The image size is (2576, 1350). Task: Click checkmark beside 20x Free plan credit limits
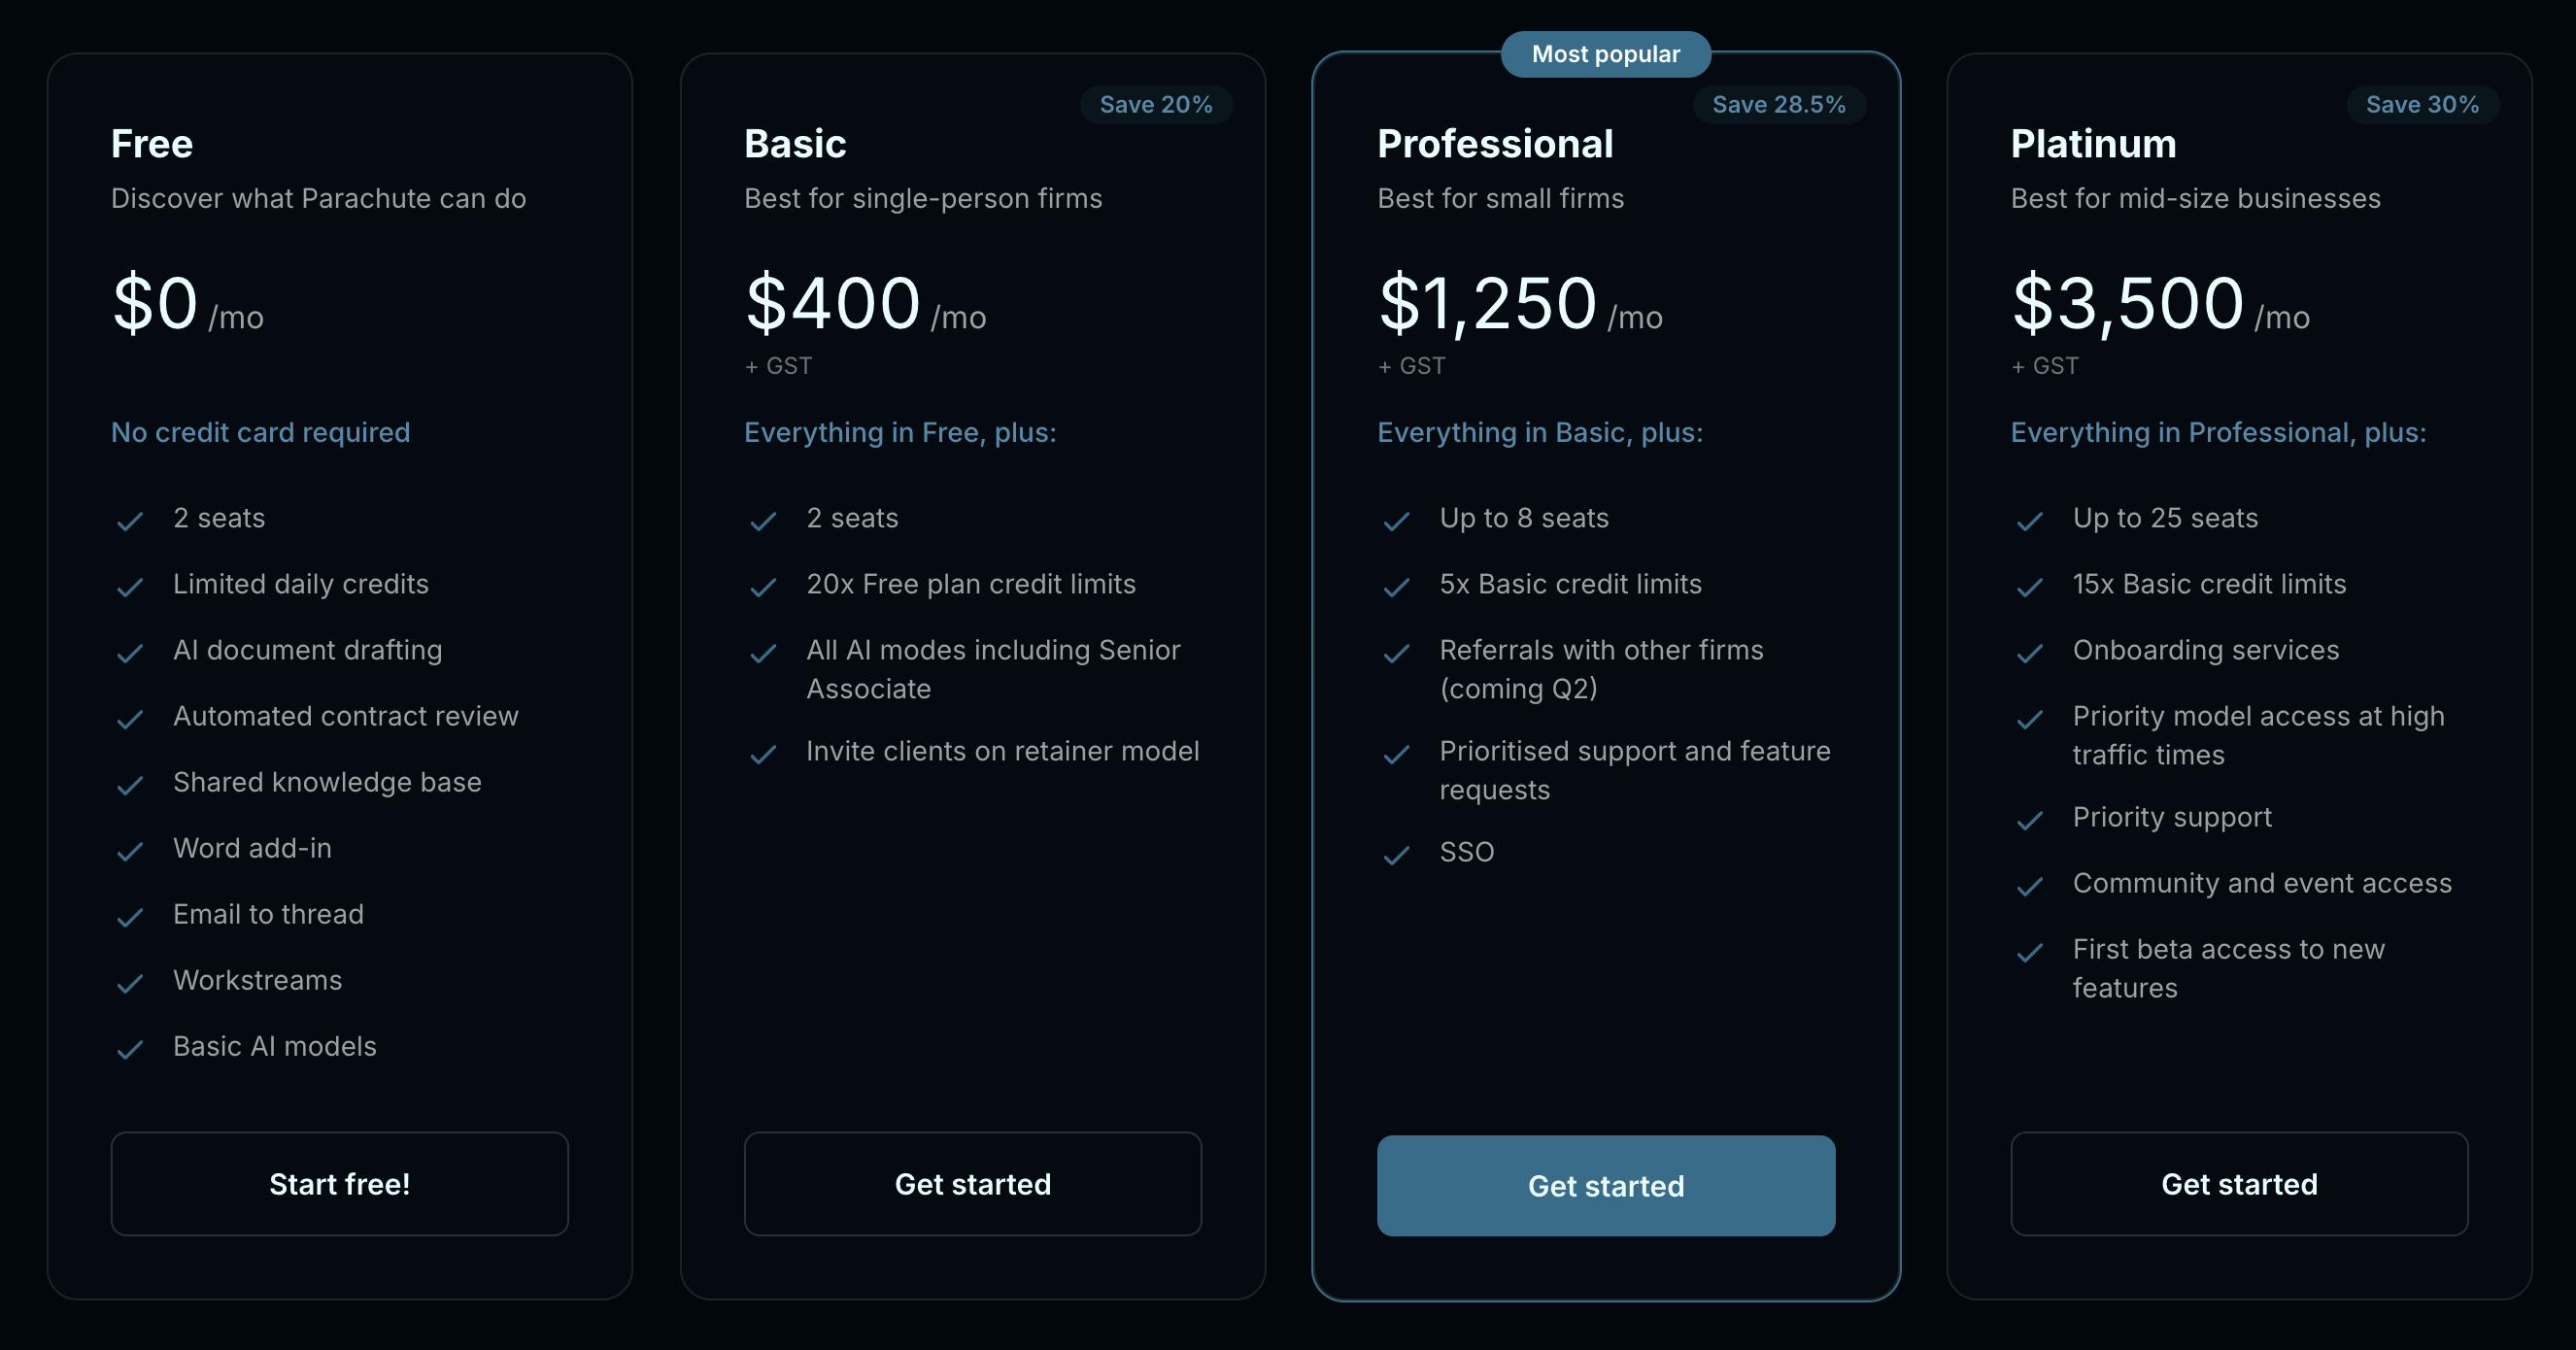[x=763, y=587]
